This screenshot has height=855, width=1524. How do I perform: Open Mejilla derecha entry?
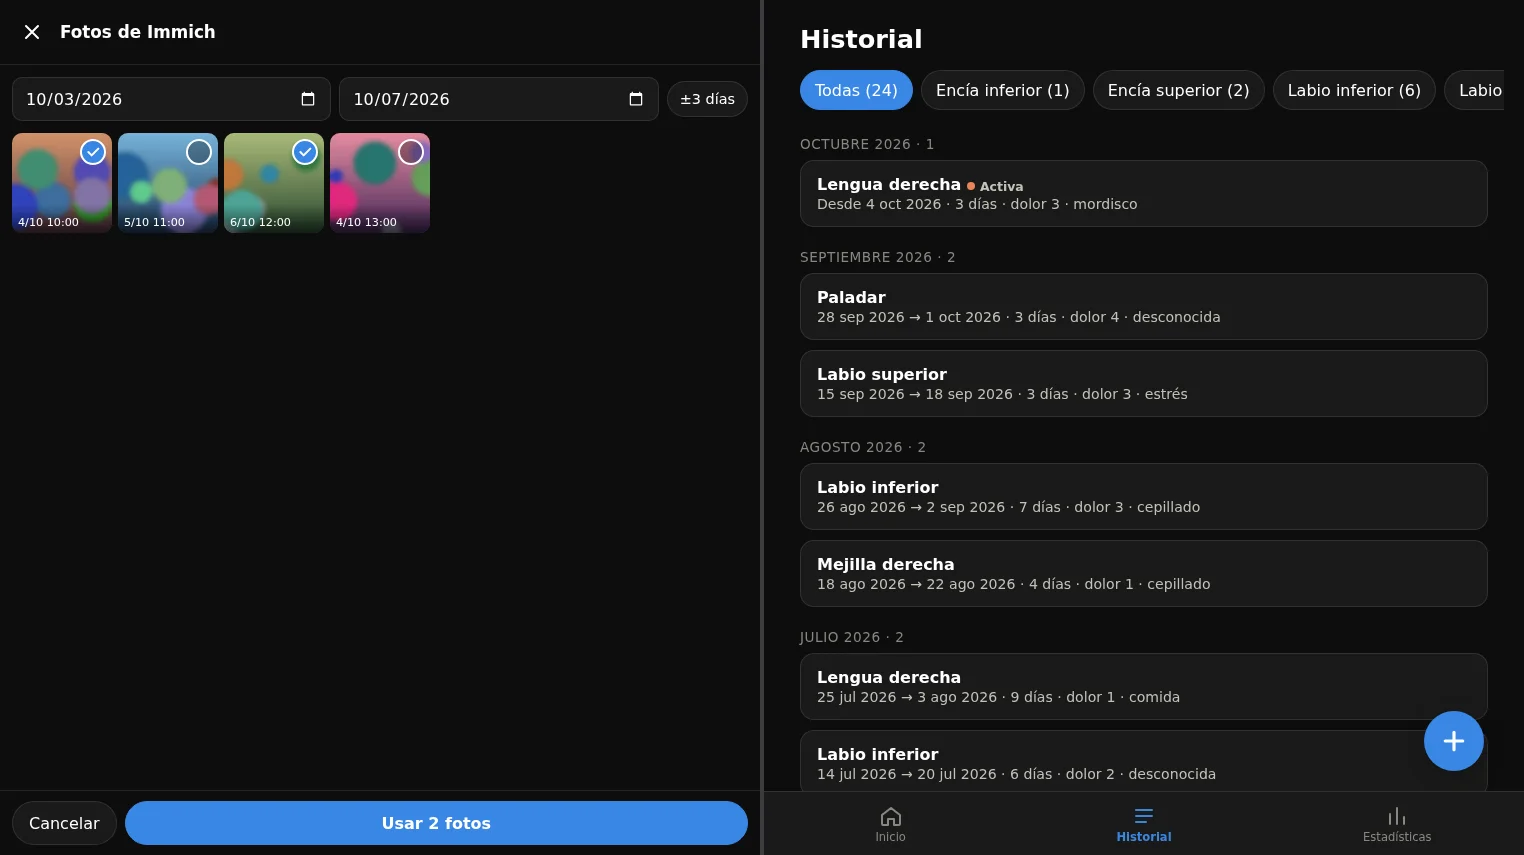[1143, 574]
